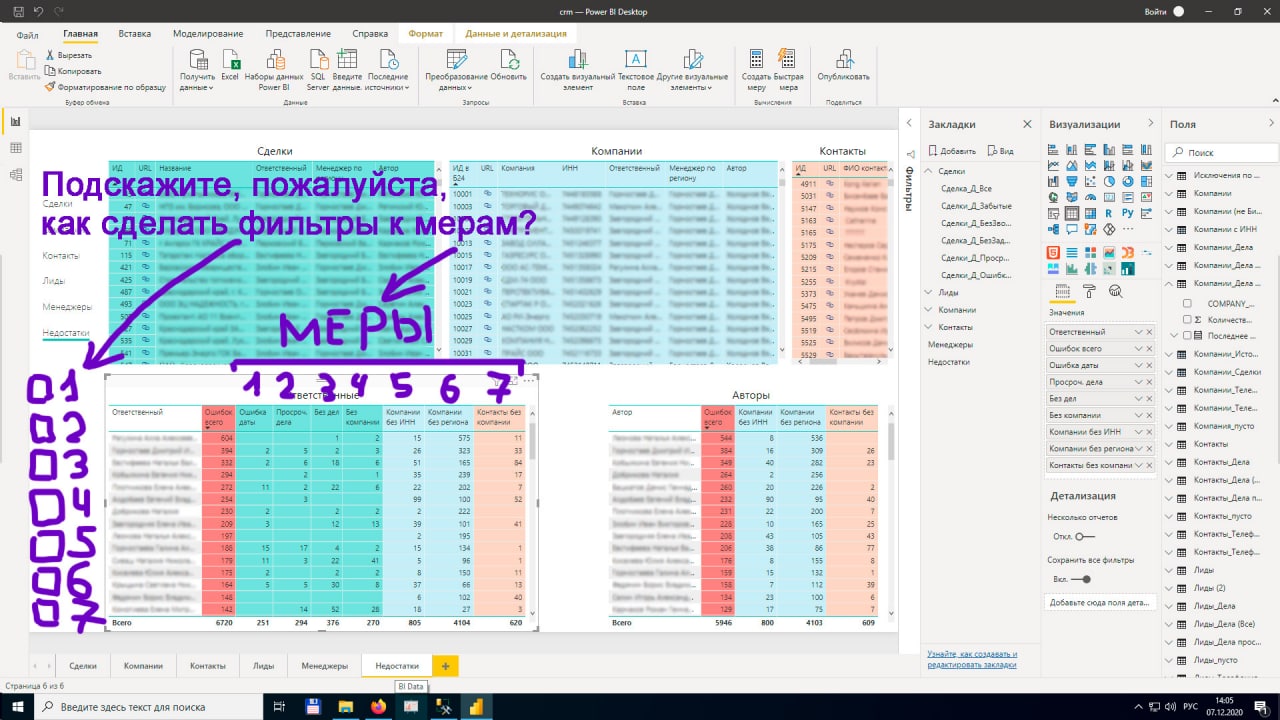Open the Справка ribbon tab
Screen dimensions: 1280x720
coord(370,34)
